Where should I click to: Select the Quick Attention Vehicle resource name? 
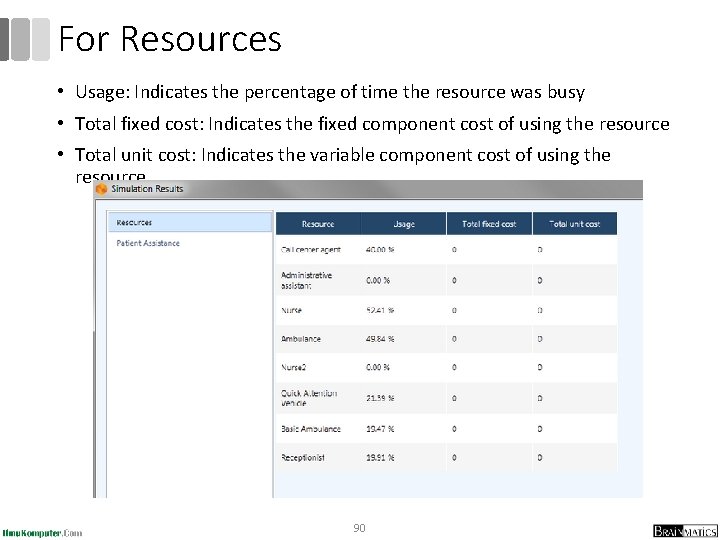(309, 398)
